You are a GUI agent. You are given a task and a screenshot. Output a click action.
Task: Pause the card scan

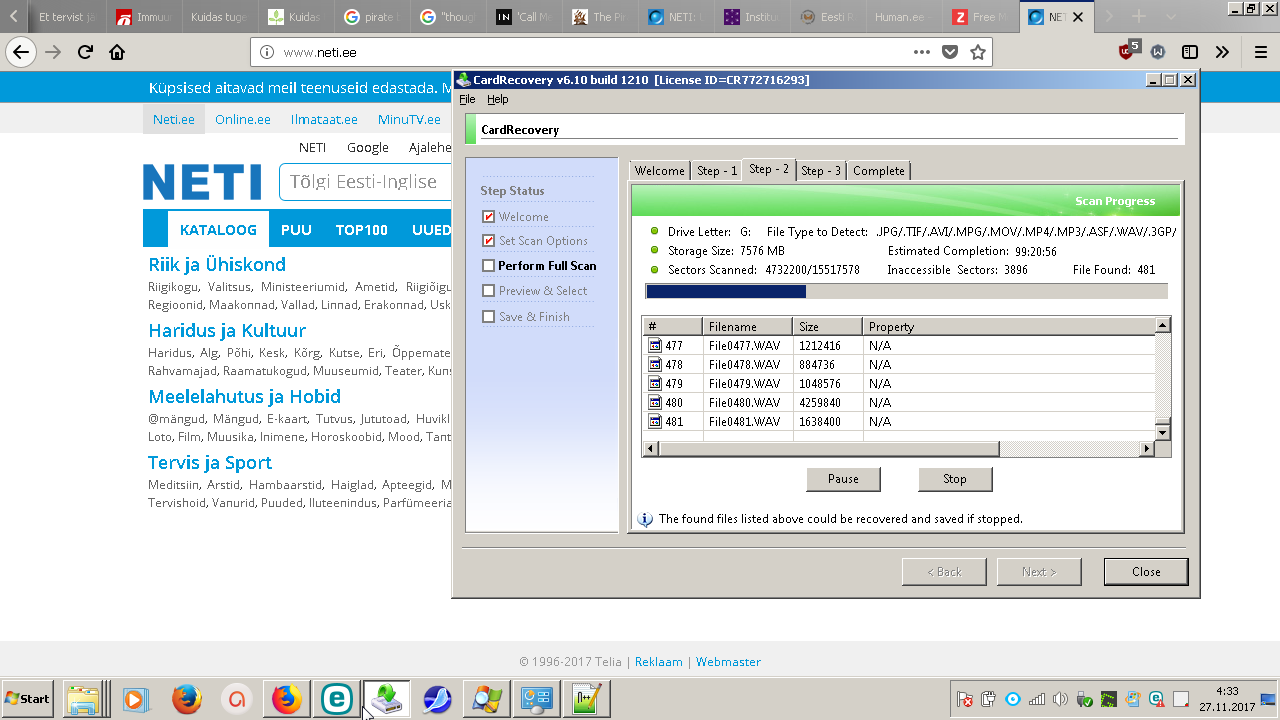click(843, 479)
